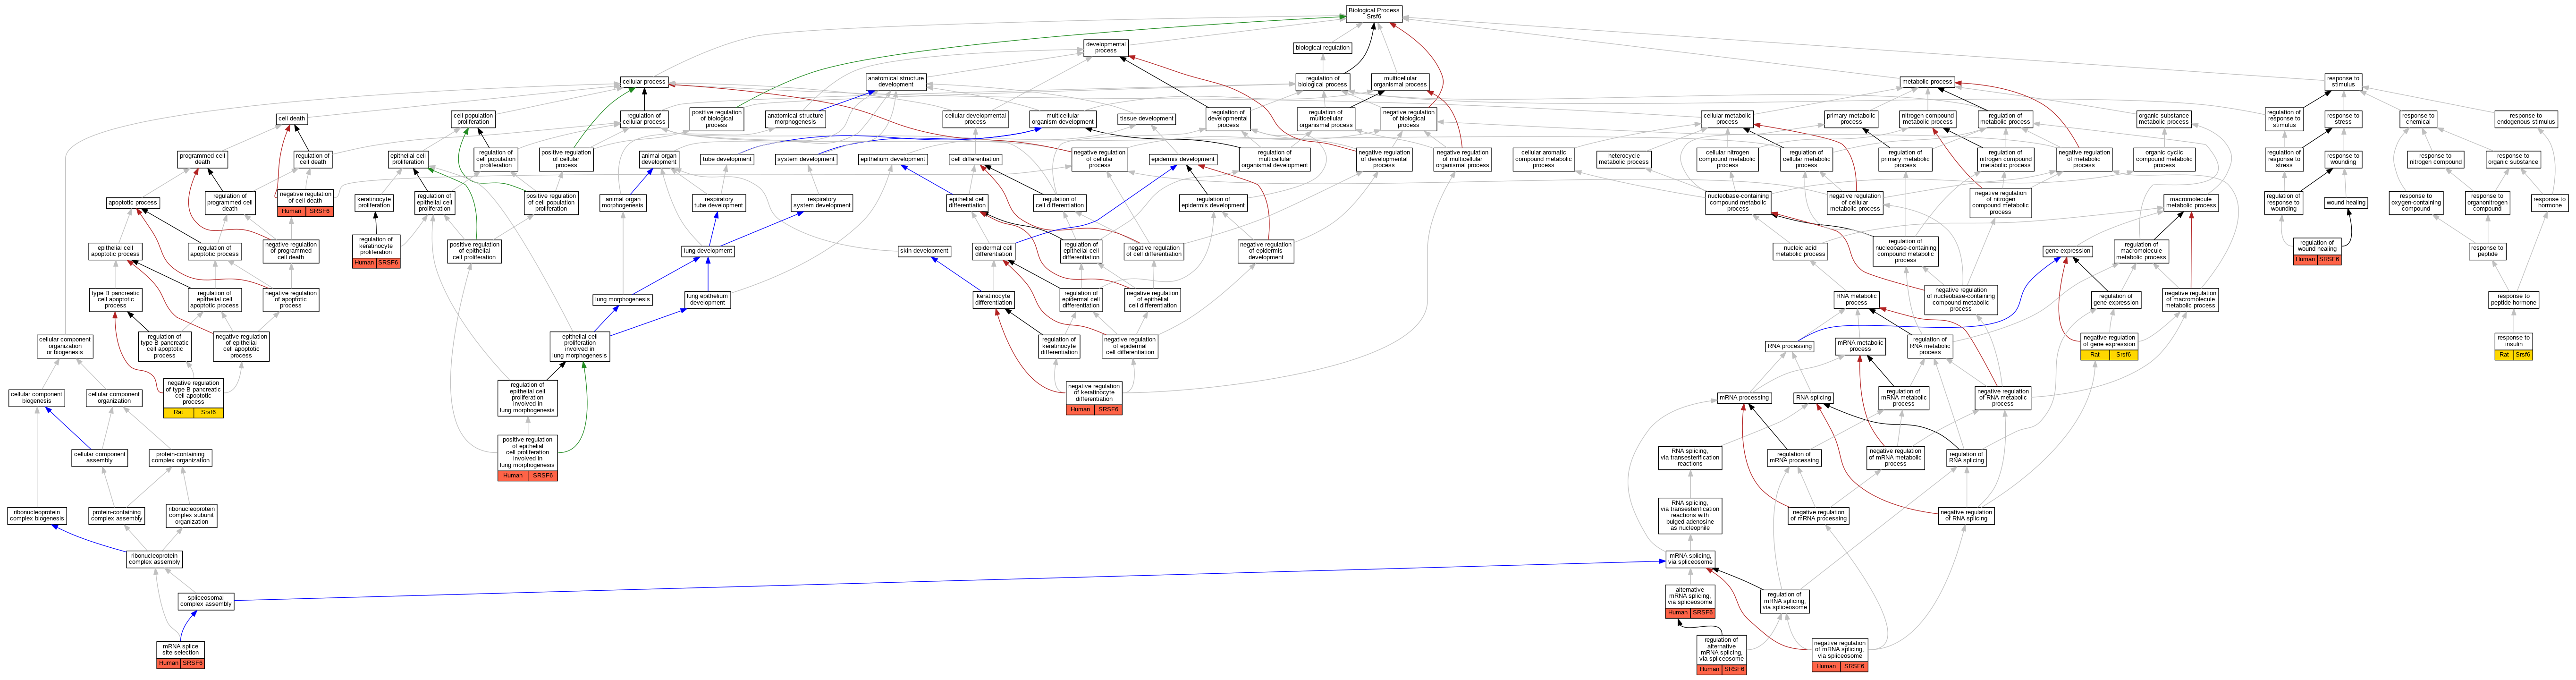The height and width of the screenshot is (680, 2576).
Task: Click the 'metabolic process' node
Action: tap(1927, 81)
